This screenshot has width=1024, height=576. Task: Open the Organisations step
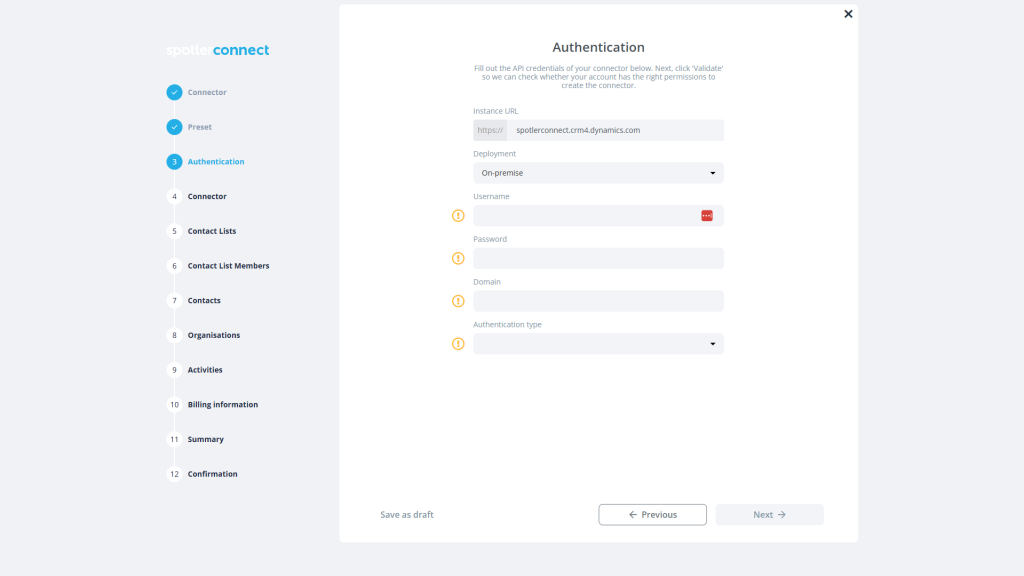(214, 335)
